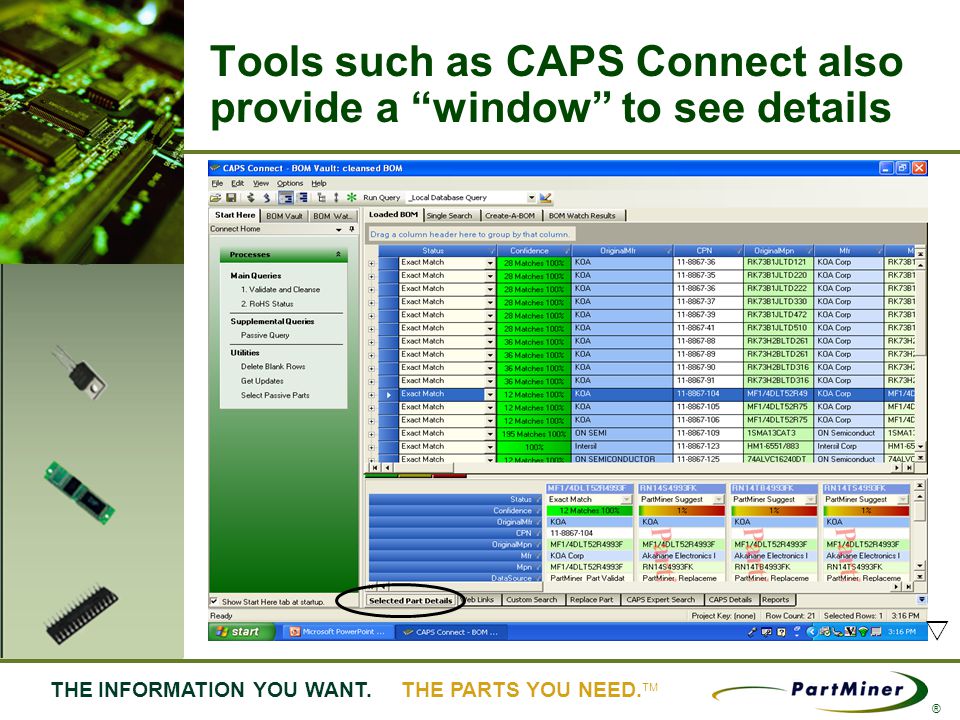Collapse the Processes panel chevron
960x720 pixels.
click(x=338, y=254)
